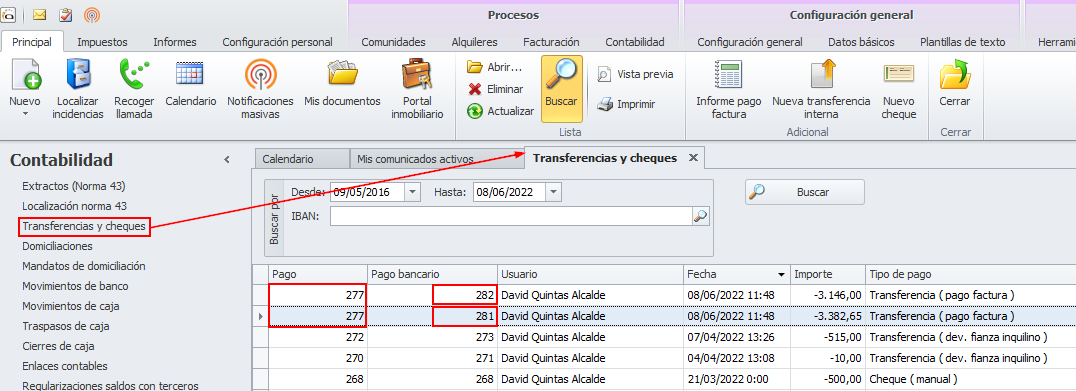1076x391 pixels.
Task: Open Informe pago factura
Action: point(729,89)
